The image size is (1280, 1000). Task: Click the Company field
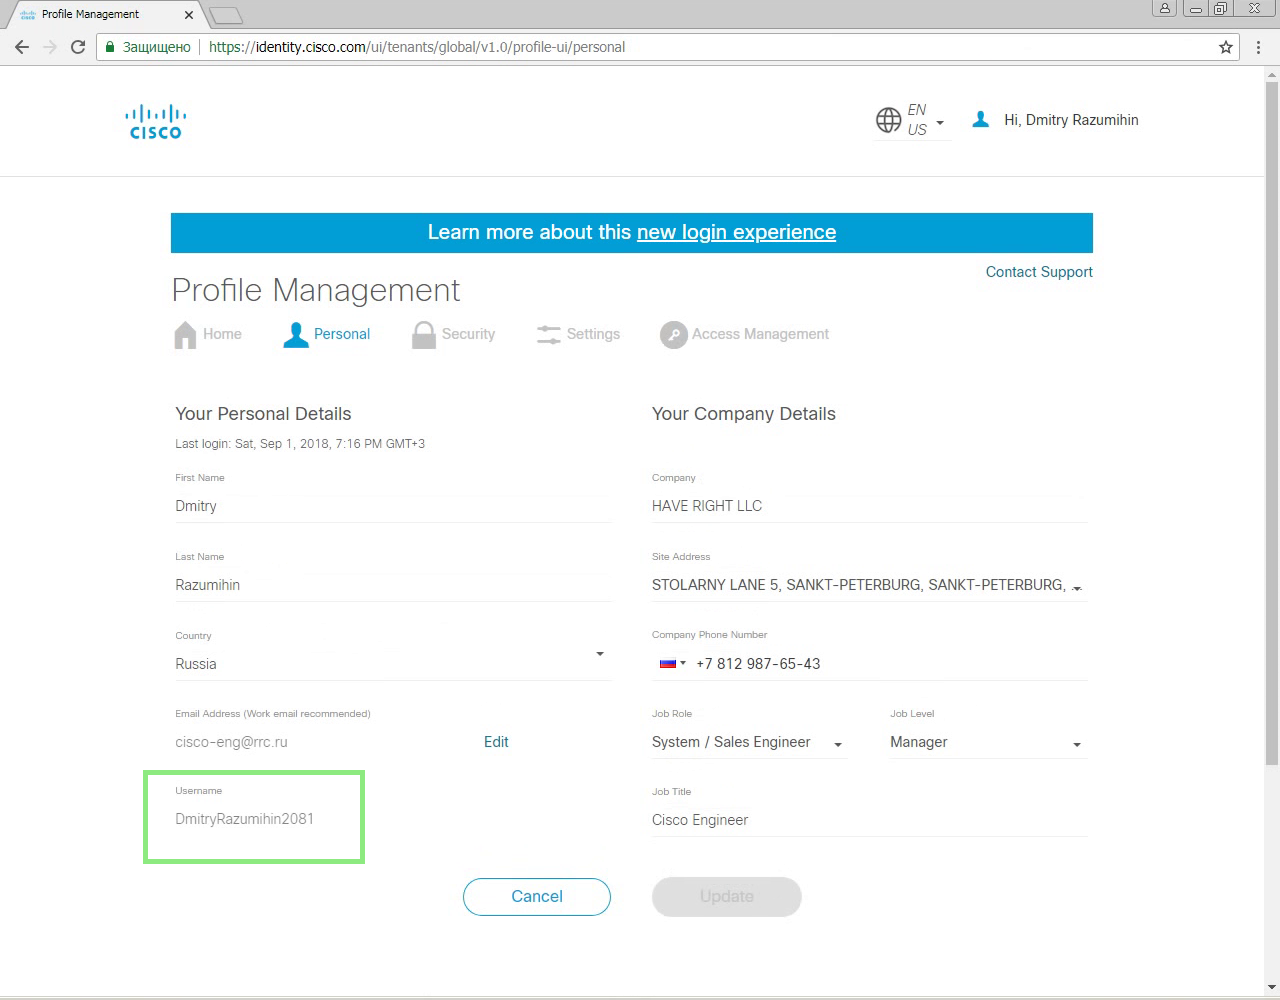pyautogui.click(x=870, y=506)
